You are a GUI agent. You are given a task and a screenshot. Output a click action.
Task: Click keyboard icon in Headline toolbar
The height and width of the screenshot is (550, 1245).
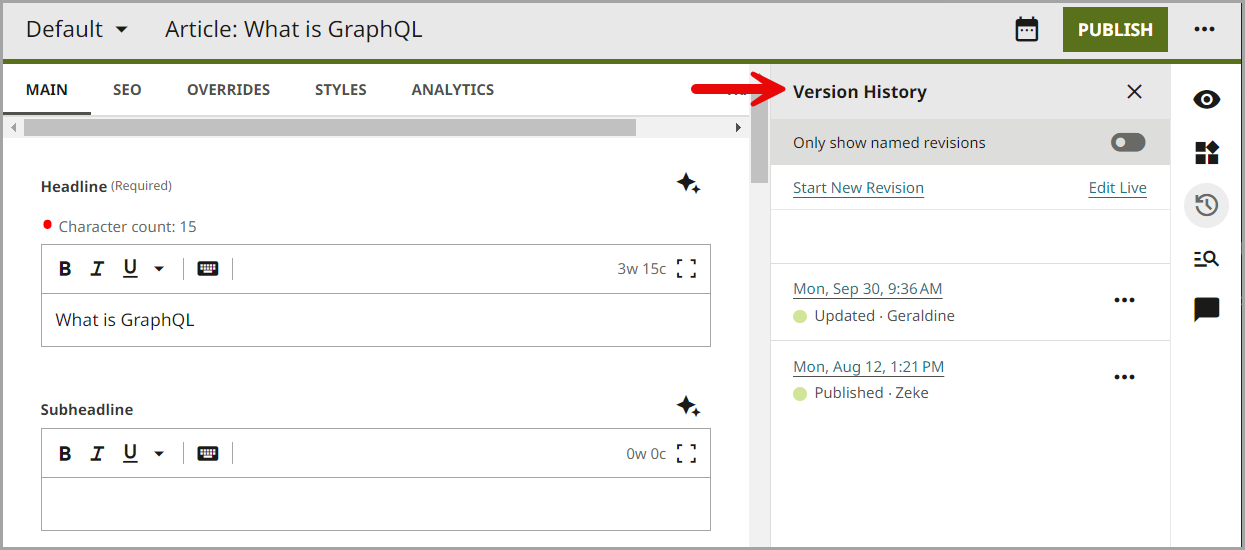pyautogui.click(x=208, y=268)
